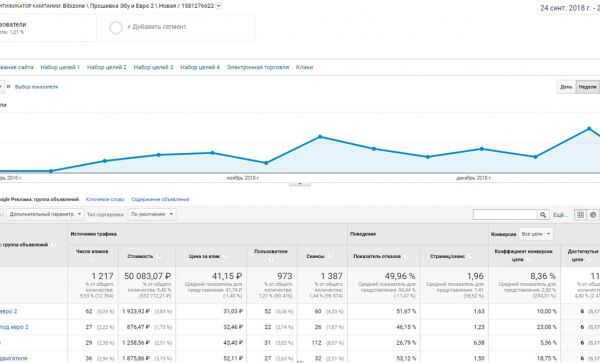Set chart interval to 'День'

point(566,87)
